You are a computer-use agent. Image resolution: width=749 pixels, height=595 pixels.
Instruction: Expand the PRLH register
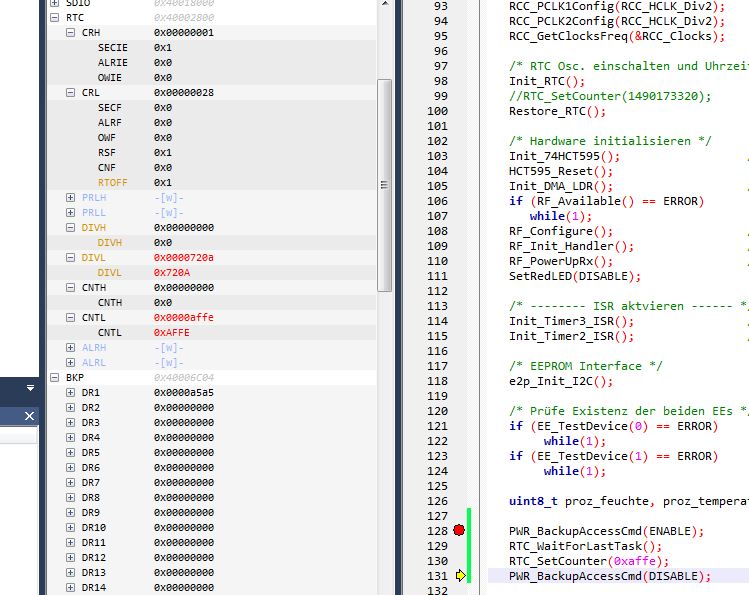pos(70,198)
